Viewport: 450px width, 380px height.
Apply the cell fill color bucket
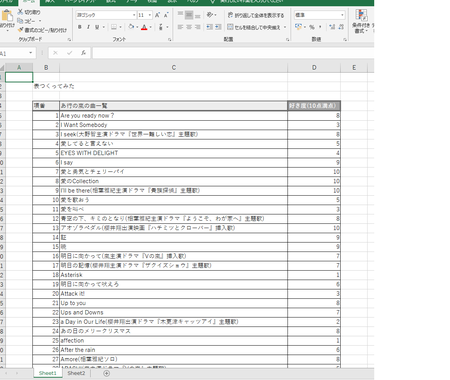(x=131, y=27)
